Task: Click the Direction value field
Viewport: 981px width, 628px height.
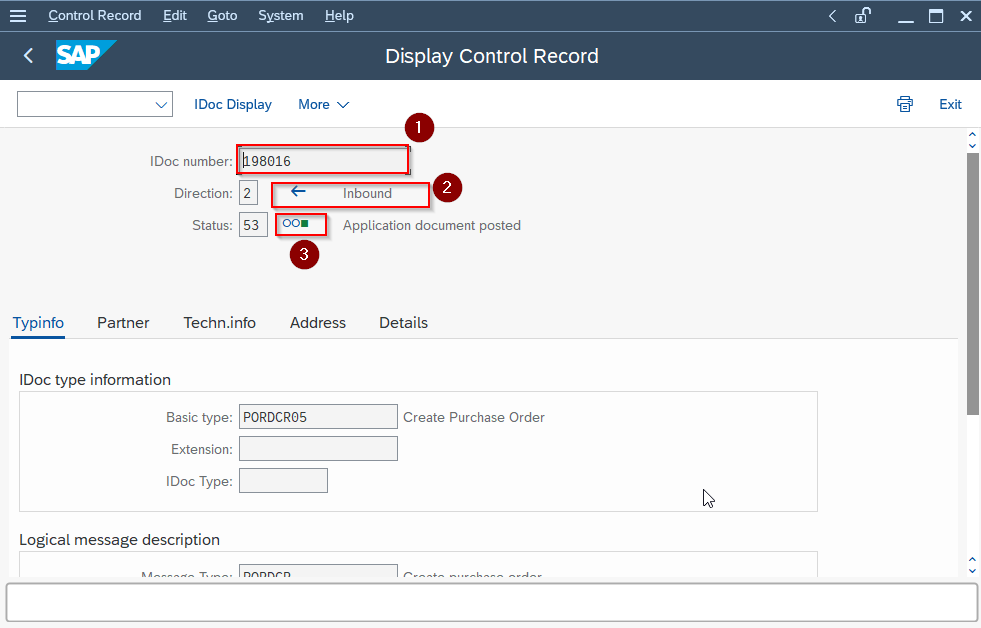Action: click(248, 193)
